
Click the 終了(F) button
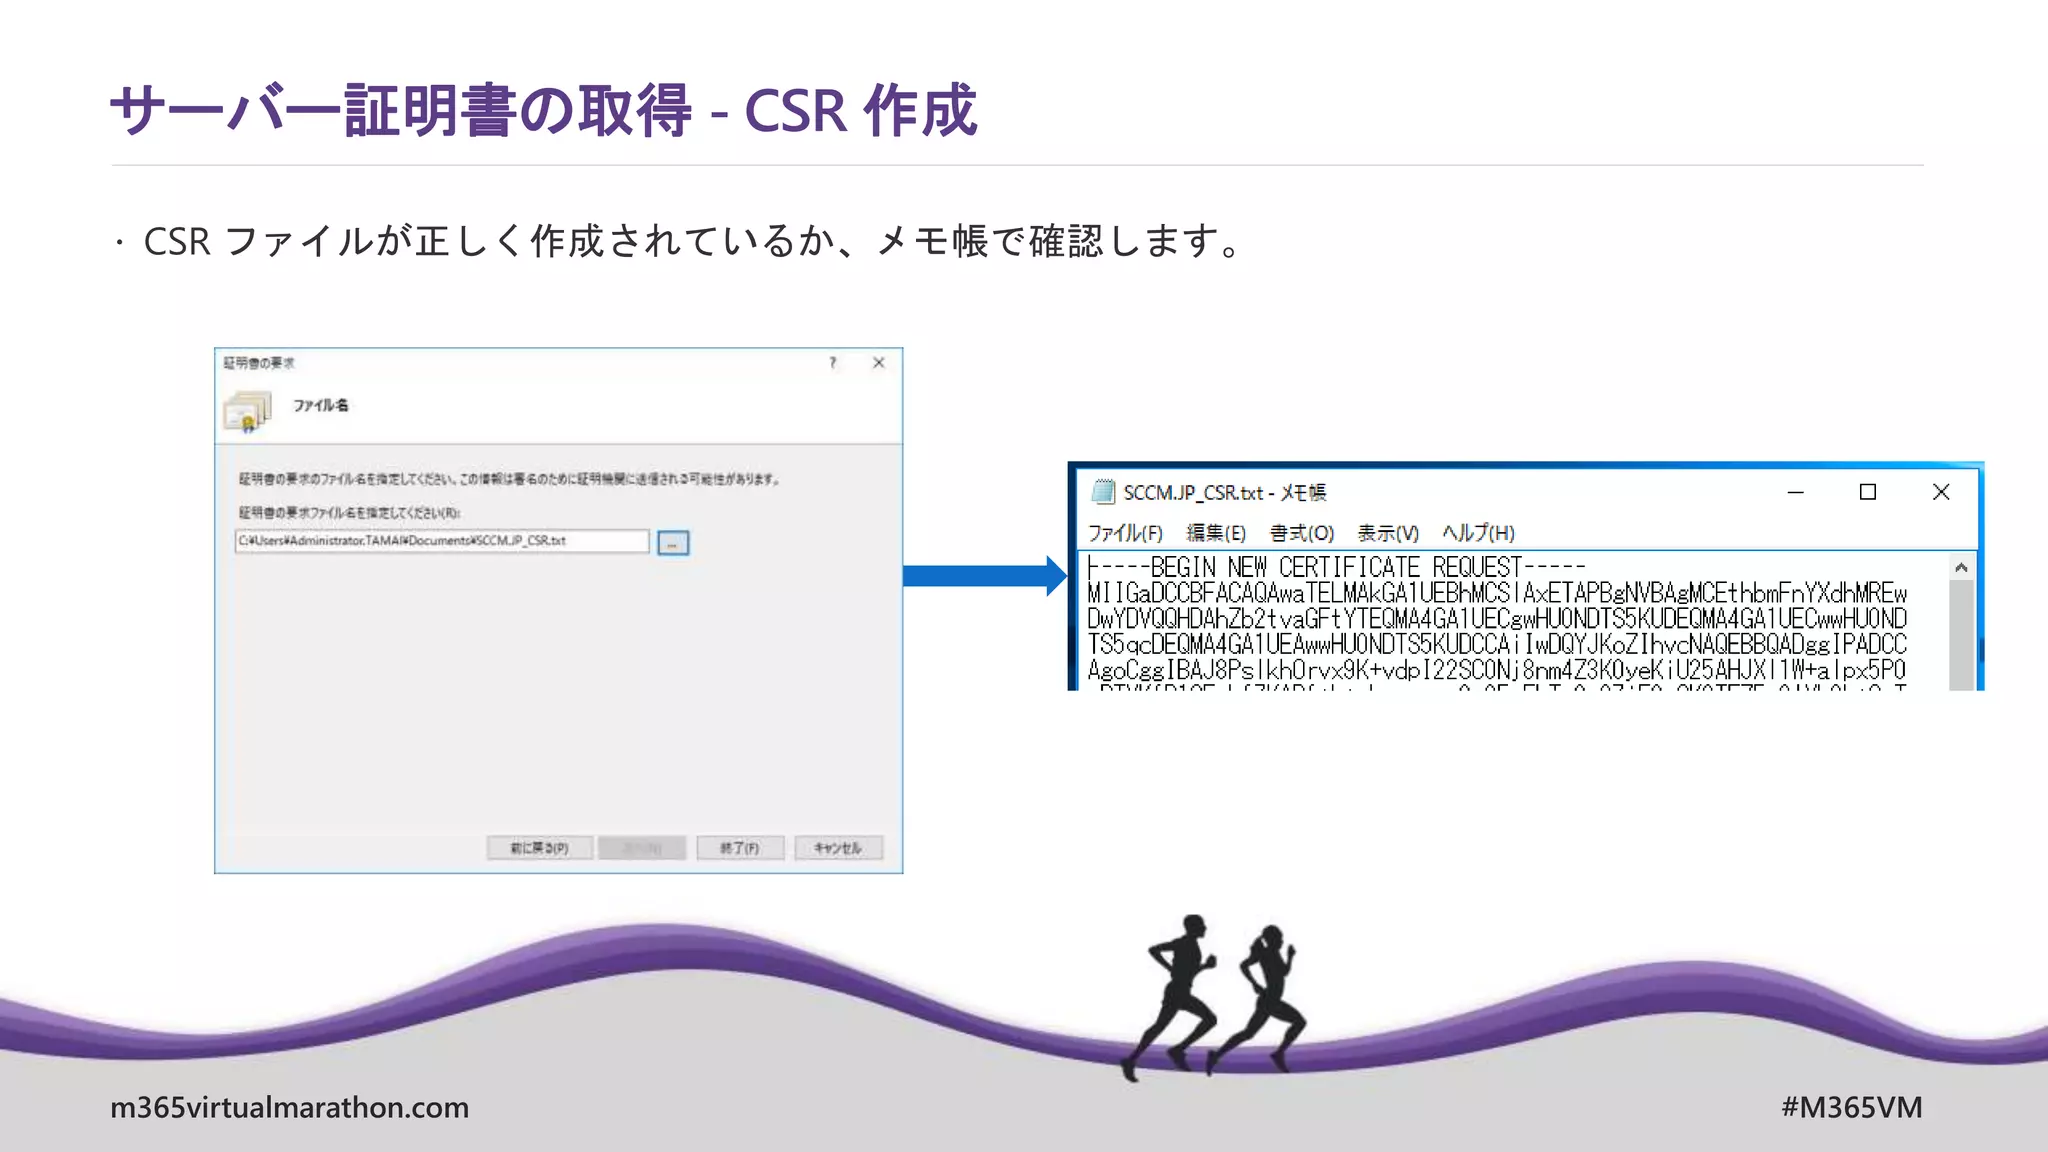[740, 848]
